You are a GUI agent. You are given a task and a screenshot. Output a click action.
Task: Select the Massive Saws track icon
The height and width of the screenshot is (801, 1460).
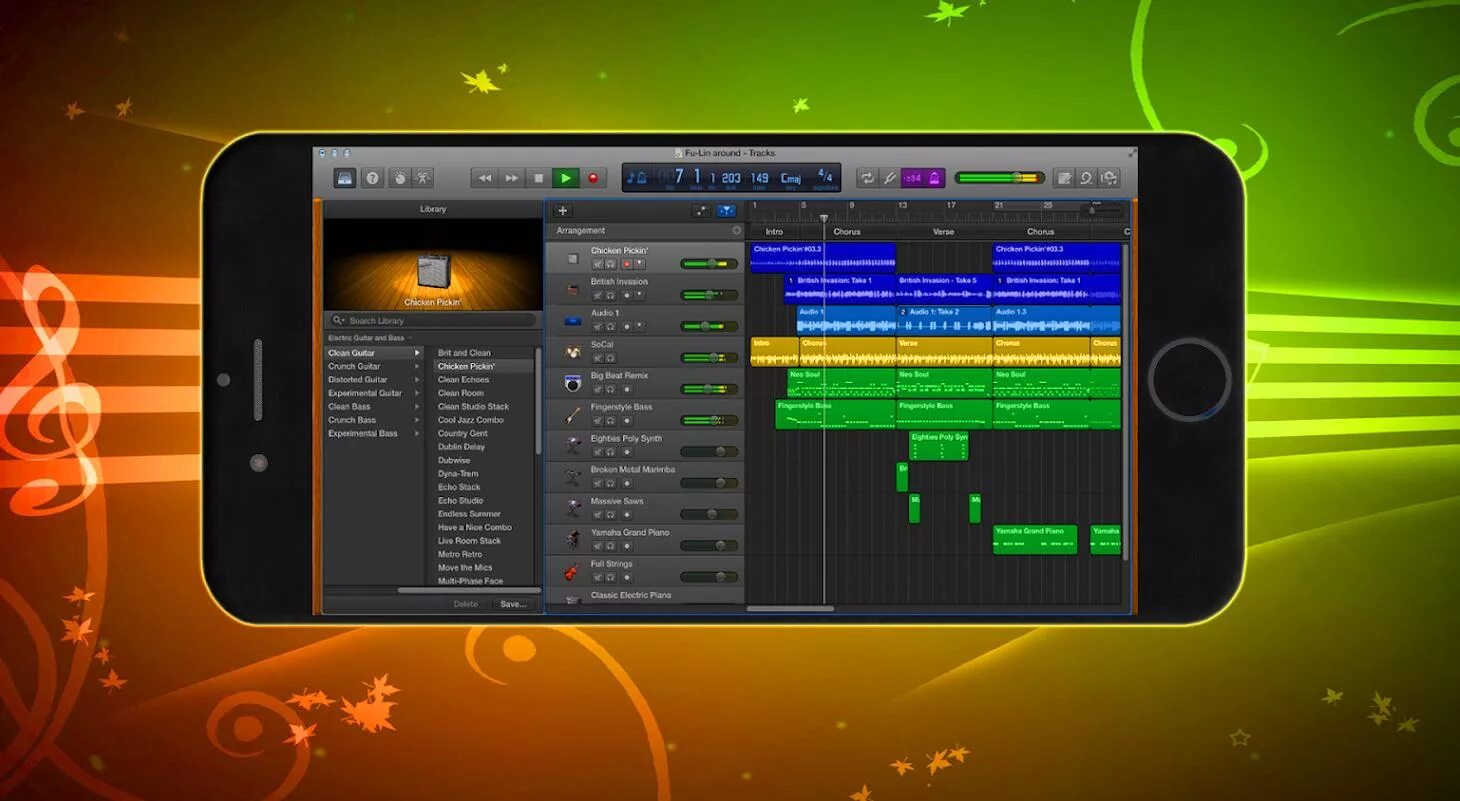(573, 508)
